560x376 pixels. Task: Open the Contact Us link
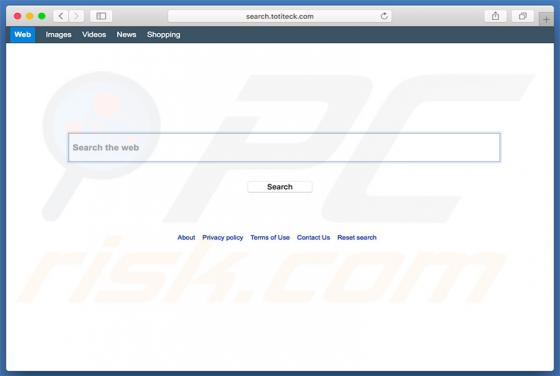coord(313,237)
